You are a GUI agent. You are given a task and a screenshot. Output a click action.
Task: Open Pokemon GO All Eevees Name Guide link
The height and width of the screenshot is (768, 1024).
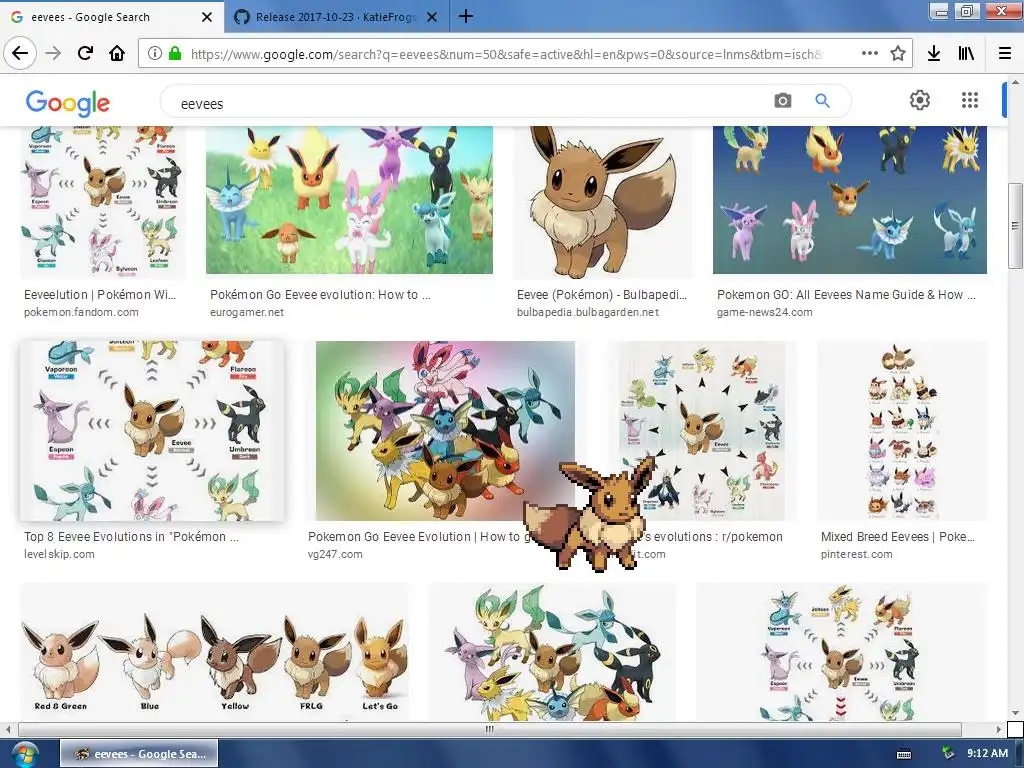846,295
